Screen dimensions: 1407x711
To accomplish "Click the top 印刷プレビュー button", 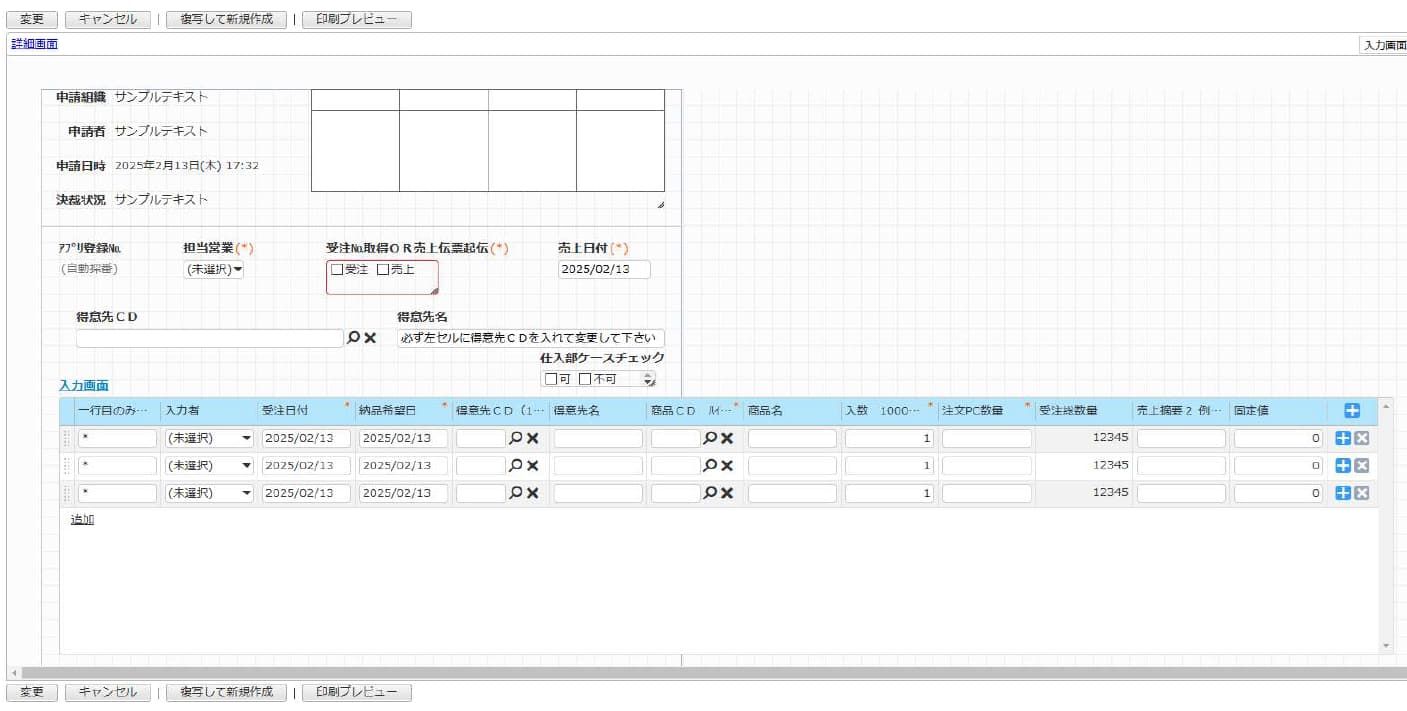I will pyautogui.click(x=356, y=19).
